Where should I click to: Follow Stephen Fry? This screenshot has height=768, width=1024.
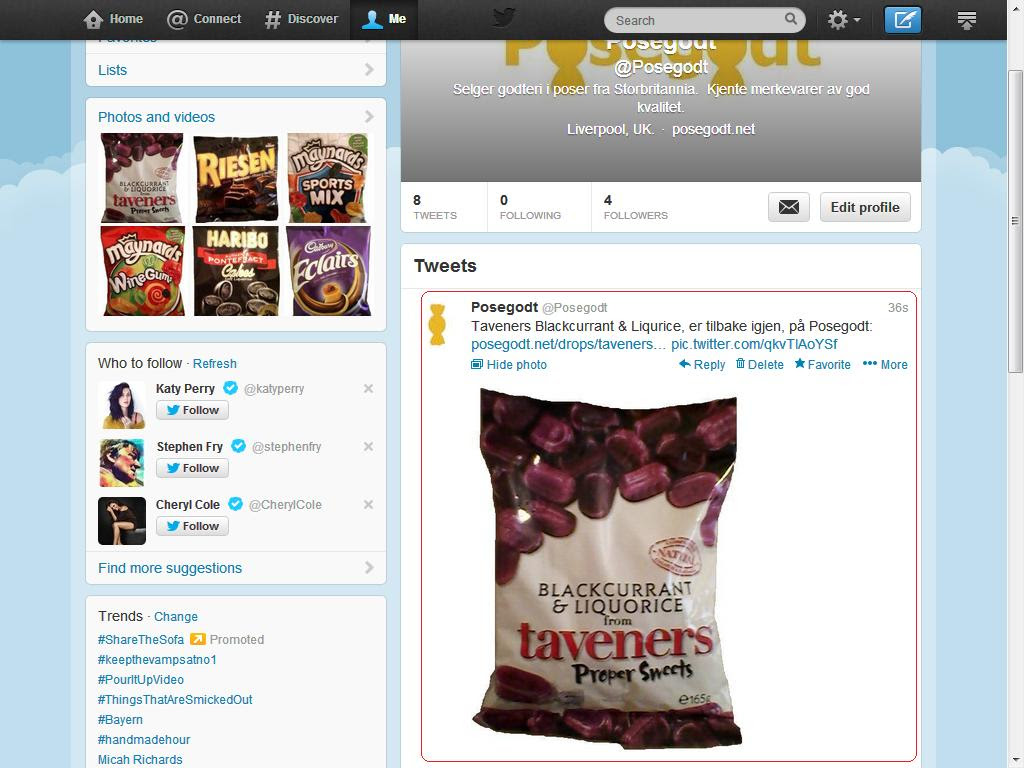(192, 468)
